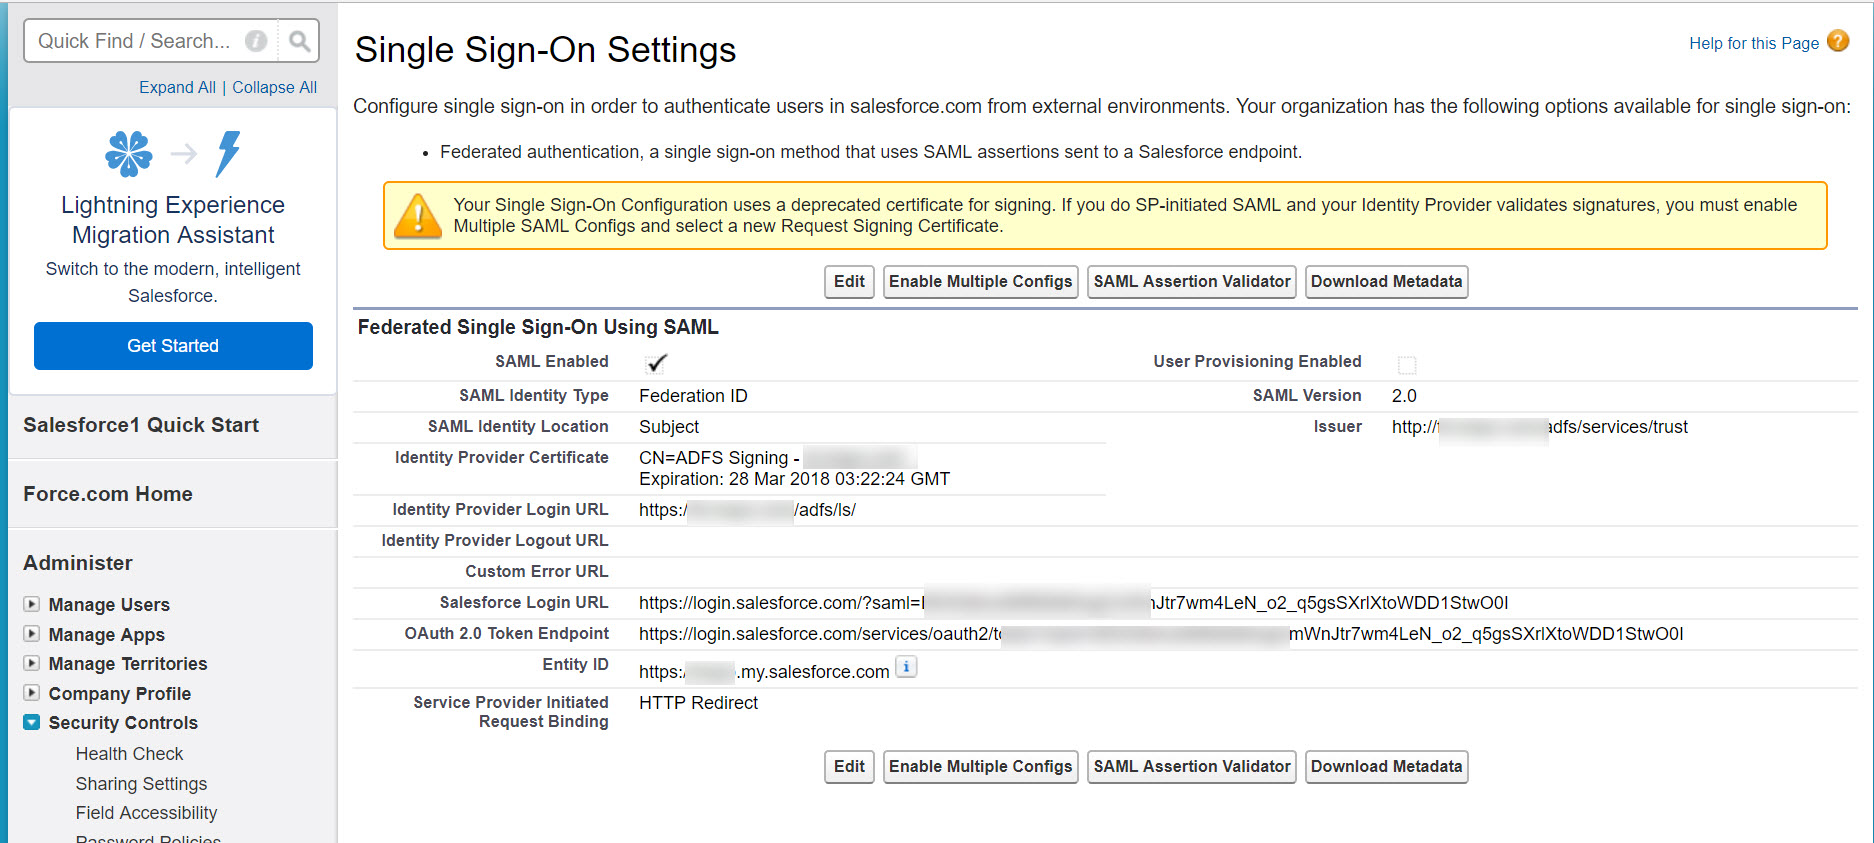Click the Entity ID info icon
Viewport: 1874px width, 843px height.
[906, 667]
